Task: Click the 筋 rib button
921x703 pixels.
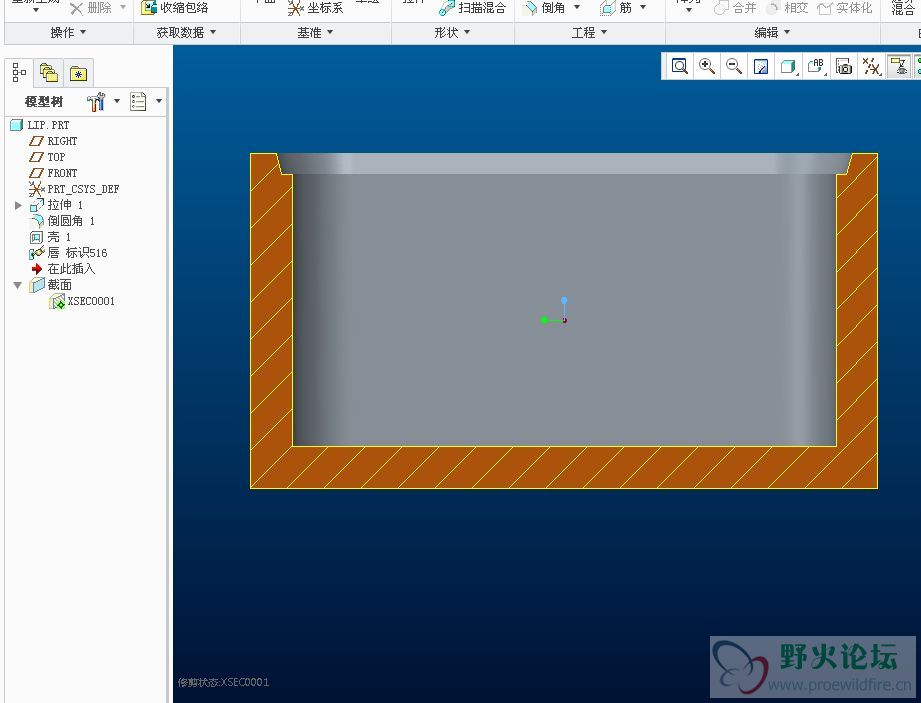Action: click(x=616, y=8)
